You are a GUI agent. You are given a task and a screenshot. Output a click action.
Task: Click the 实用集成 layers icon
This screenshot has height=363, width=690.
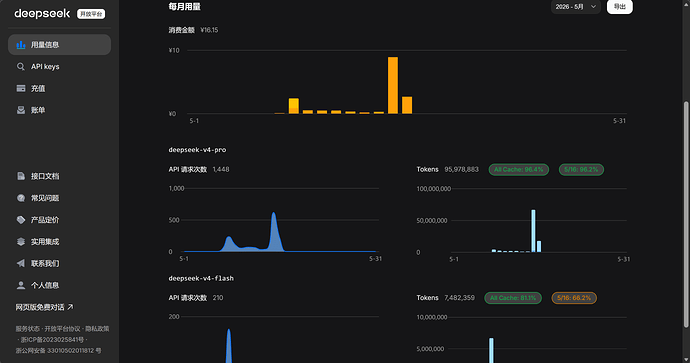(x=21, y=242)
